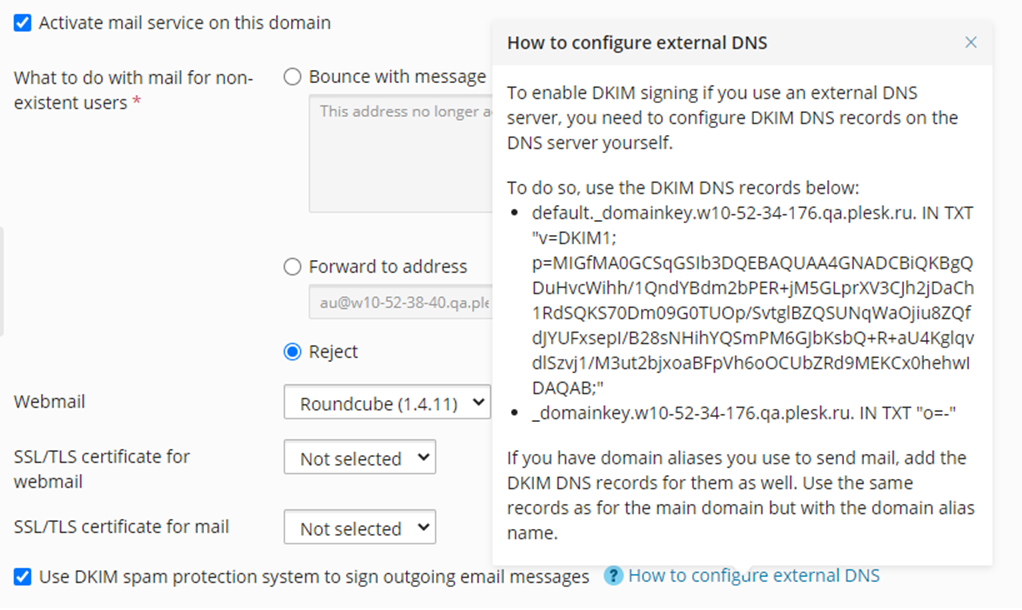Open the How to configure external DNS link
Viewport: 1022px width, 610px height.
753,576
